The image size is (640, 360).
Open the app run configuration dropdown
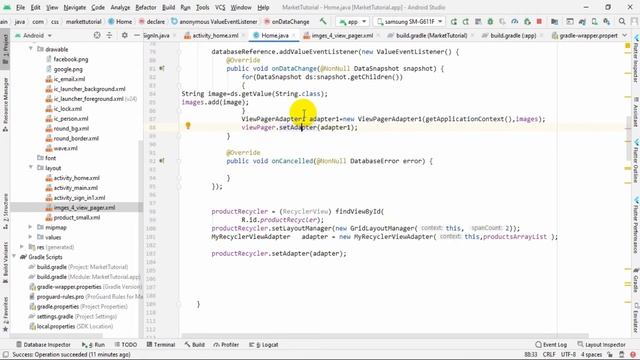click(352, 21)
